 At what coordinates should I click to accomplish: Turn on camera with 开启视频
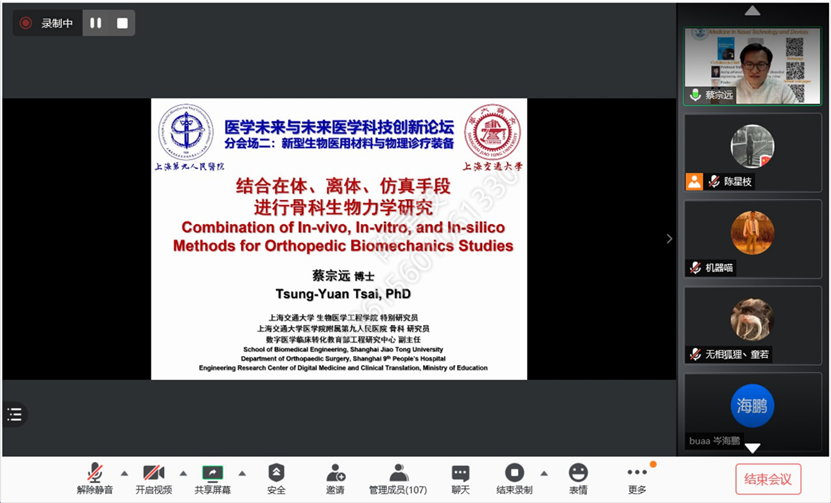[x=153, y=473]
